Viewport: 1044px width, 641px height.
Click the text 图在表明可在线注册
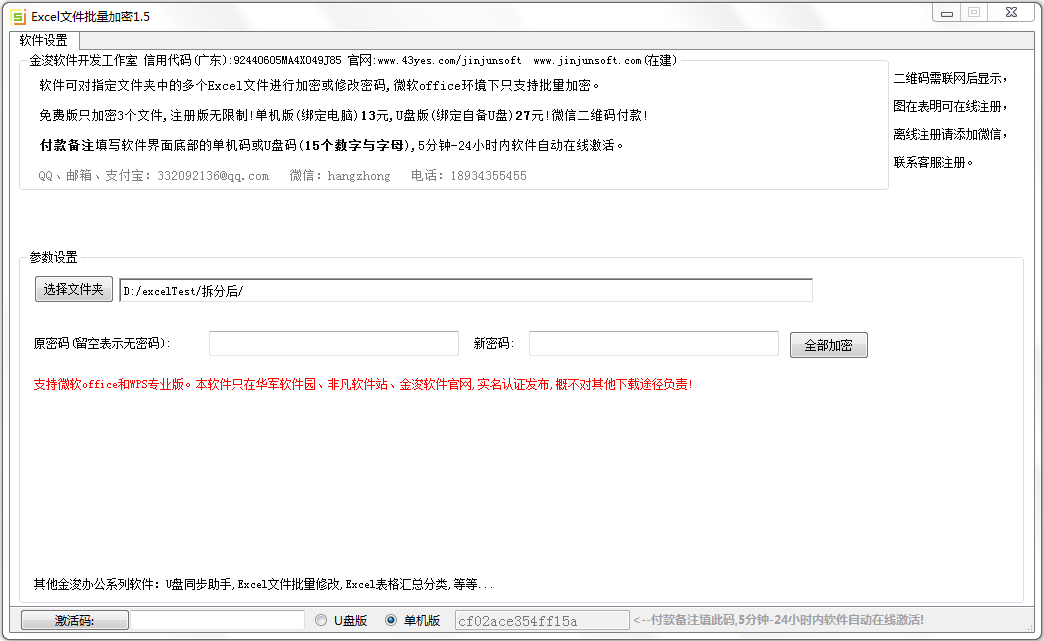point(949,107)
